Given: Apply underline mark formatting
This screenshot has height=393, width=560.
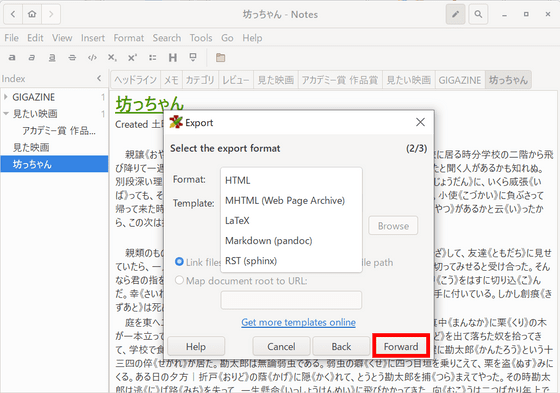Looking at the screenshot, I should pos(52,58).
